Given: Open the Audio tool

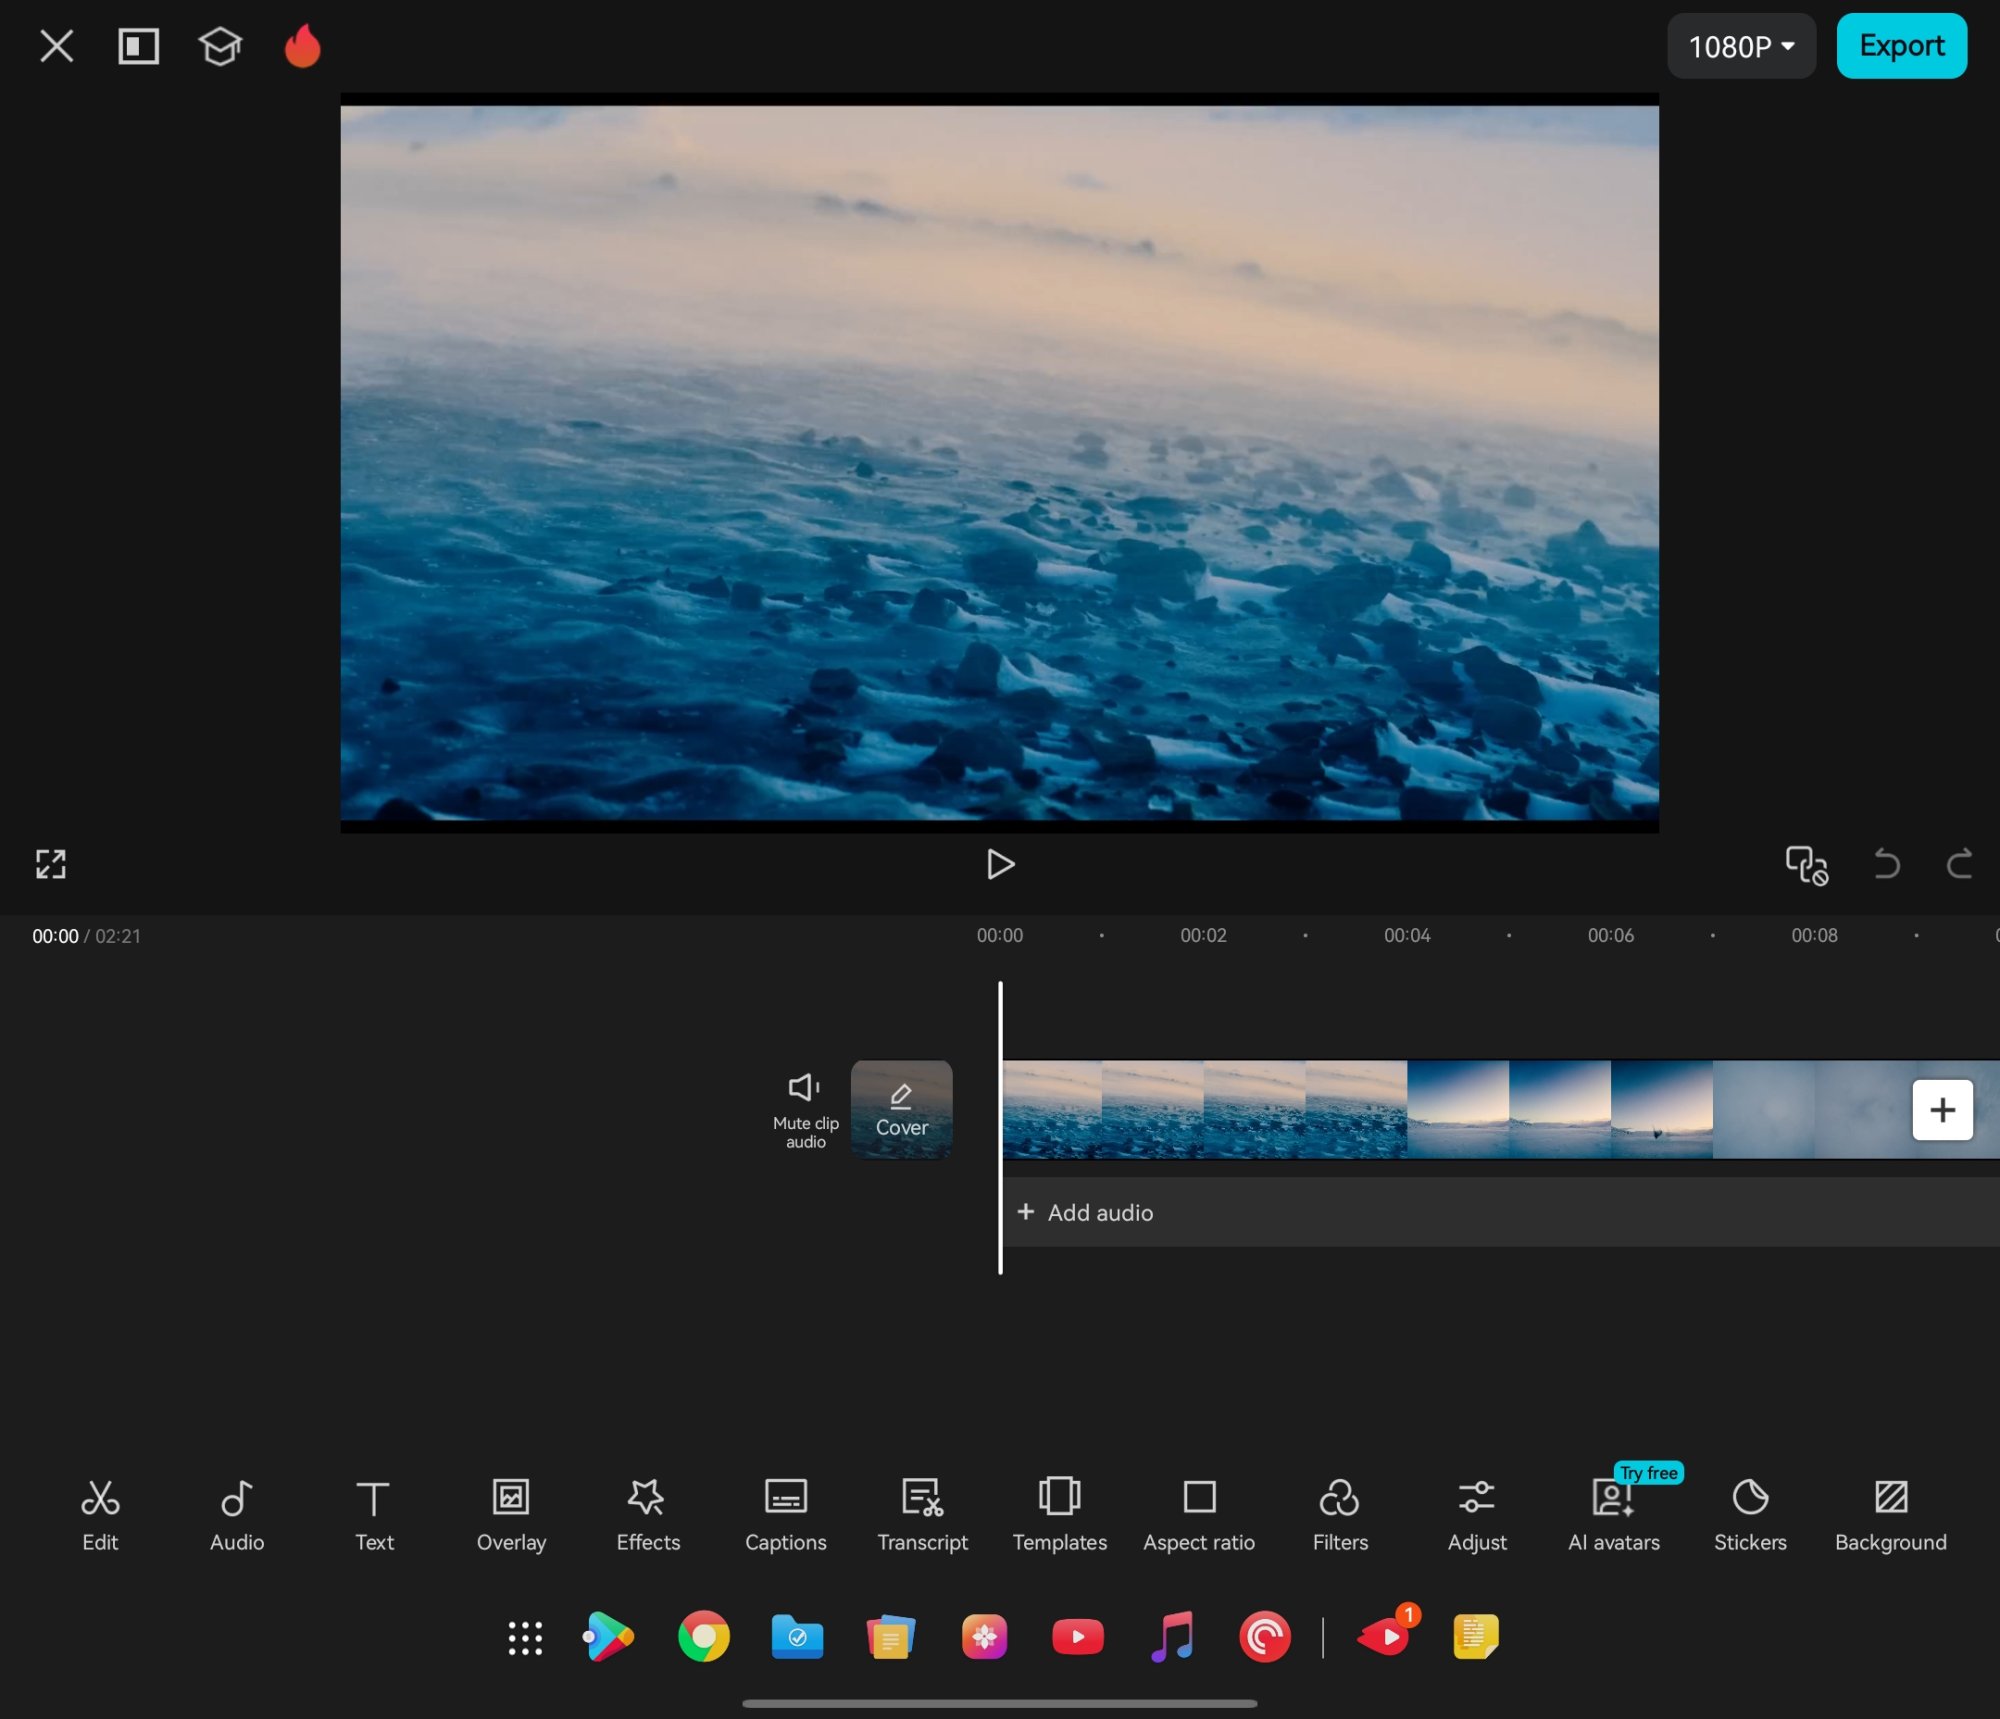Looking at the screenshot, I should [x=237, y=1514].
